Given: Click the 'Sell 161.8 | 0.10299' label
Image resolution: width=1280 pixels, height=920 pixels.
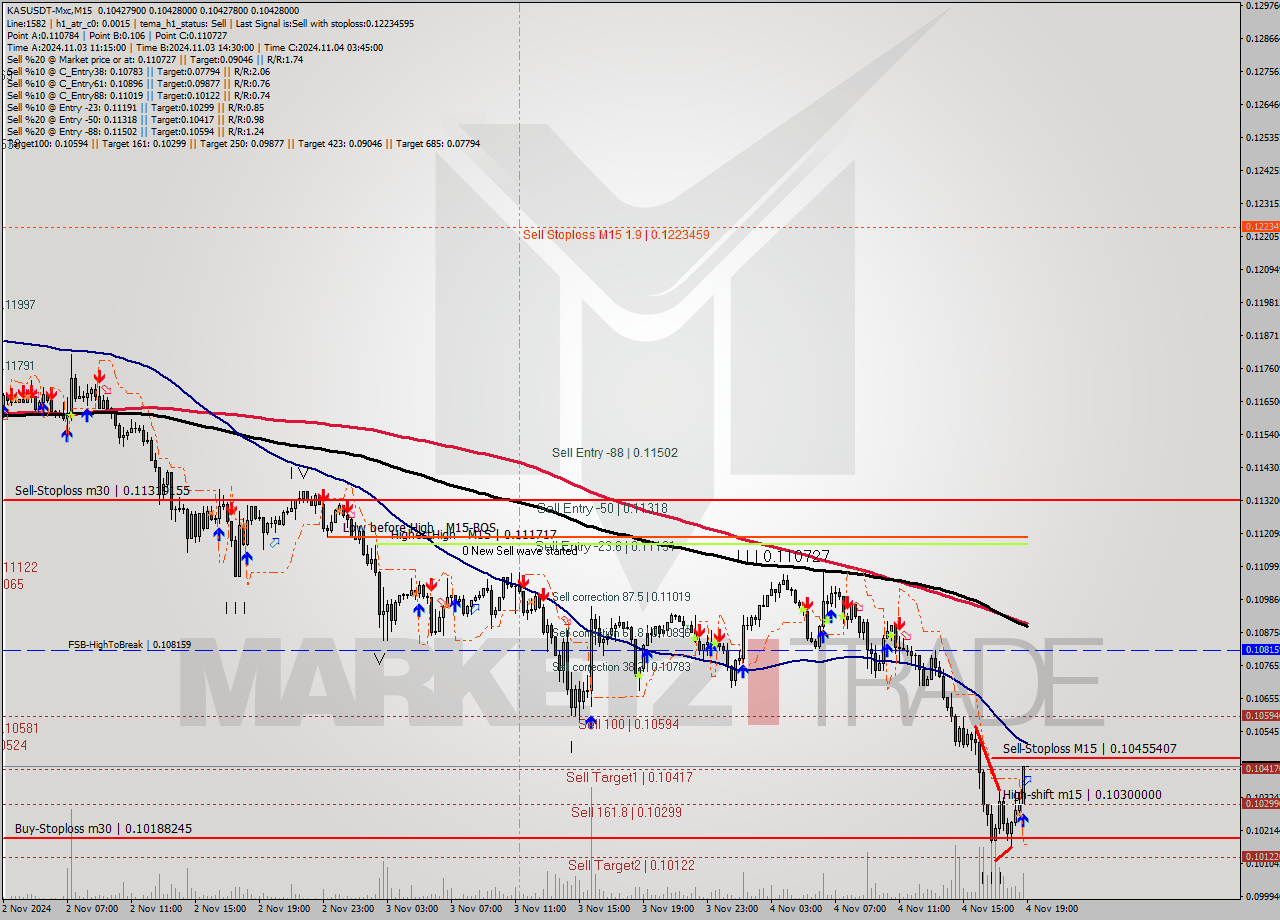Looking at the screenshot, I should coord(626,813).
